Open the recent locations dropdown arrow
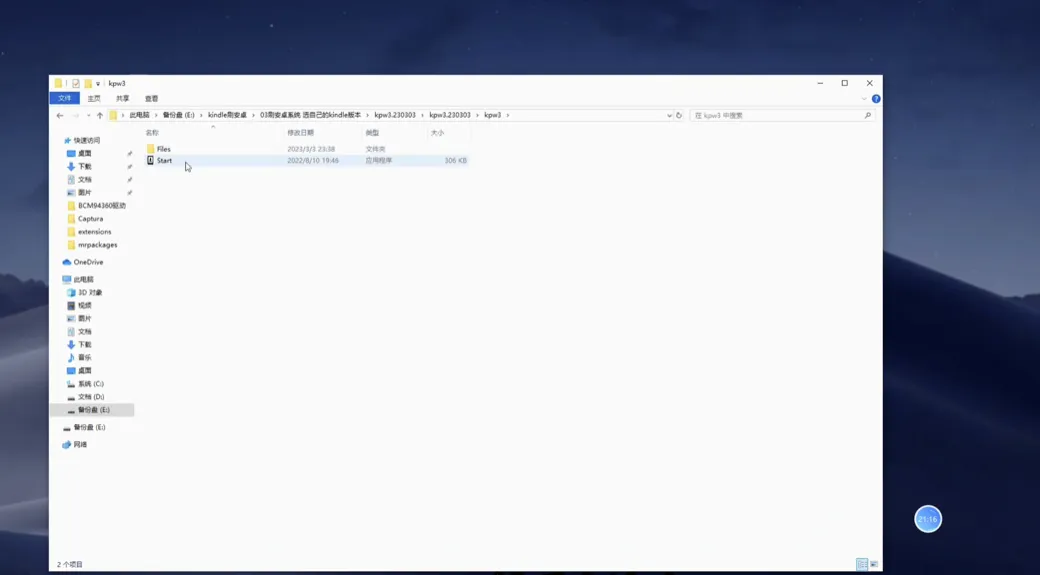Image resolution: width=1040 pixels, height=575 pixels. coord(88,115)
